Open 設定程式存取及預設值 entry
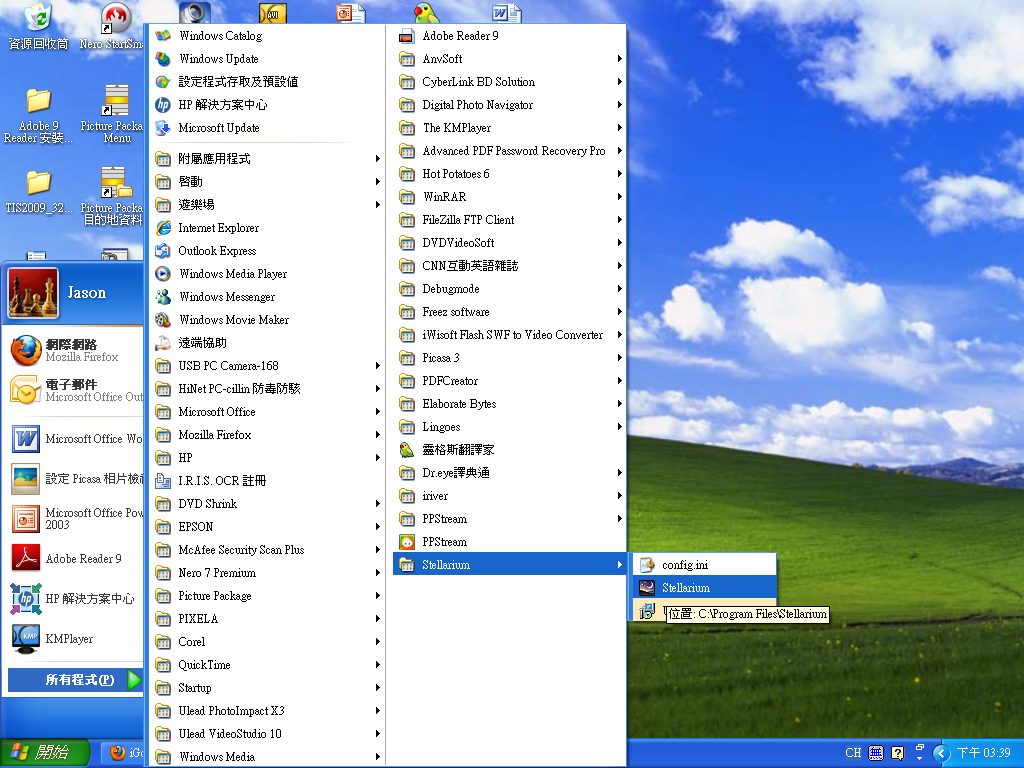The height and width of the screenshot is (768, 1024). 268,82
